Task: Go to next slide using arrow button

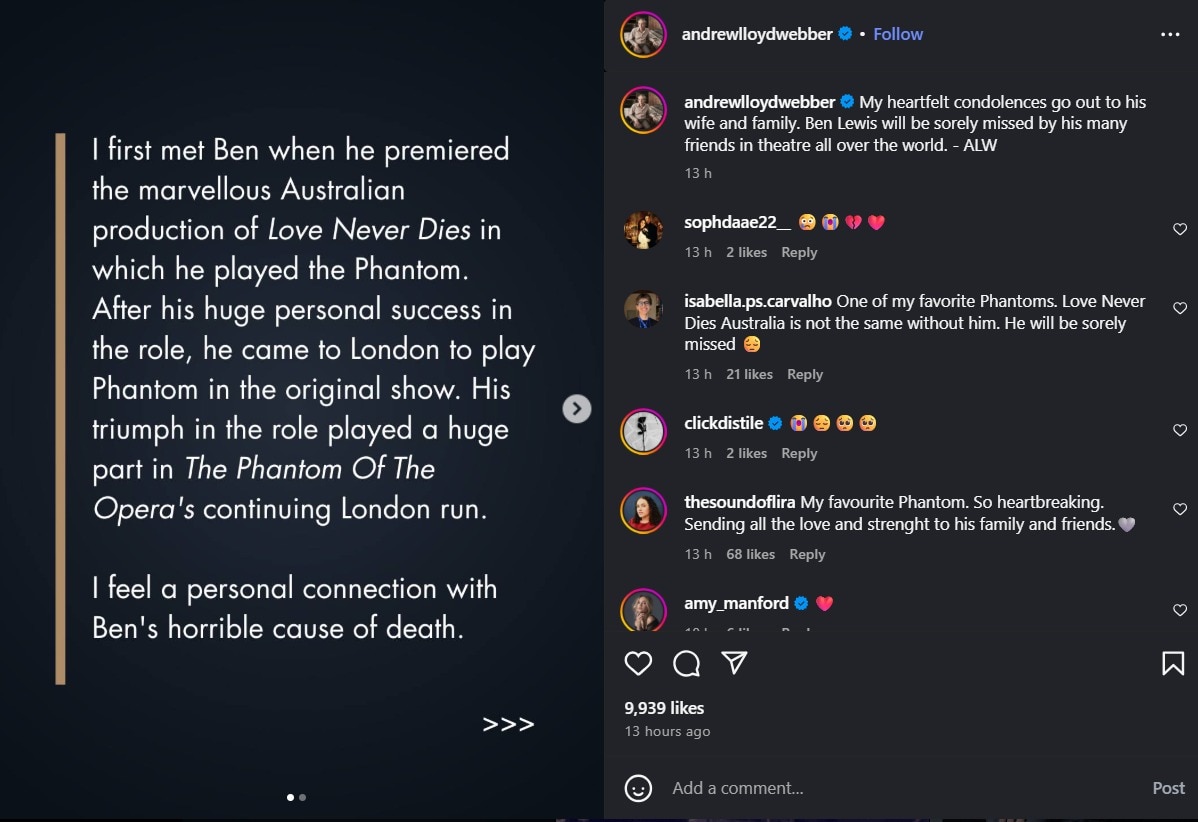Action: 577,408
